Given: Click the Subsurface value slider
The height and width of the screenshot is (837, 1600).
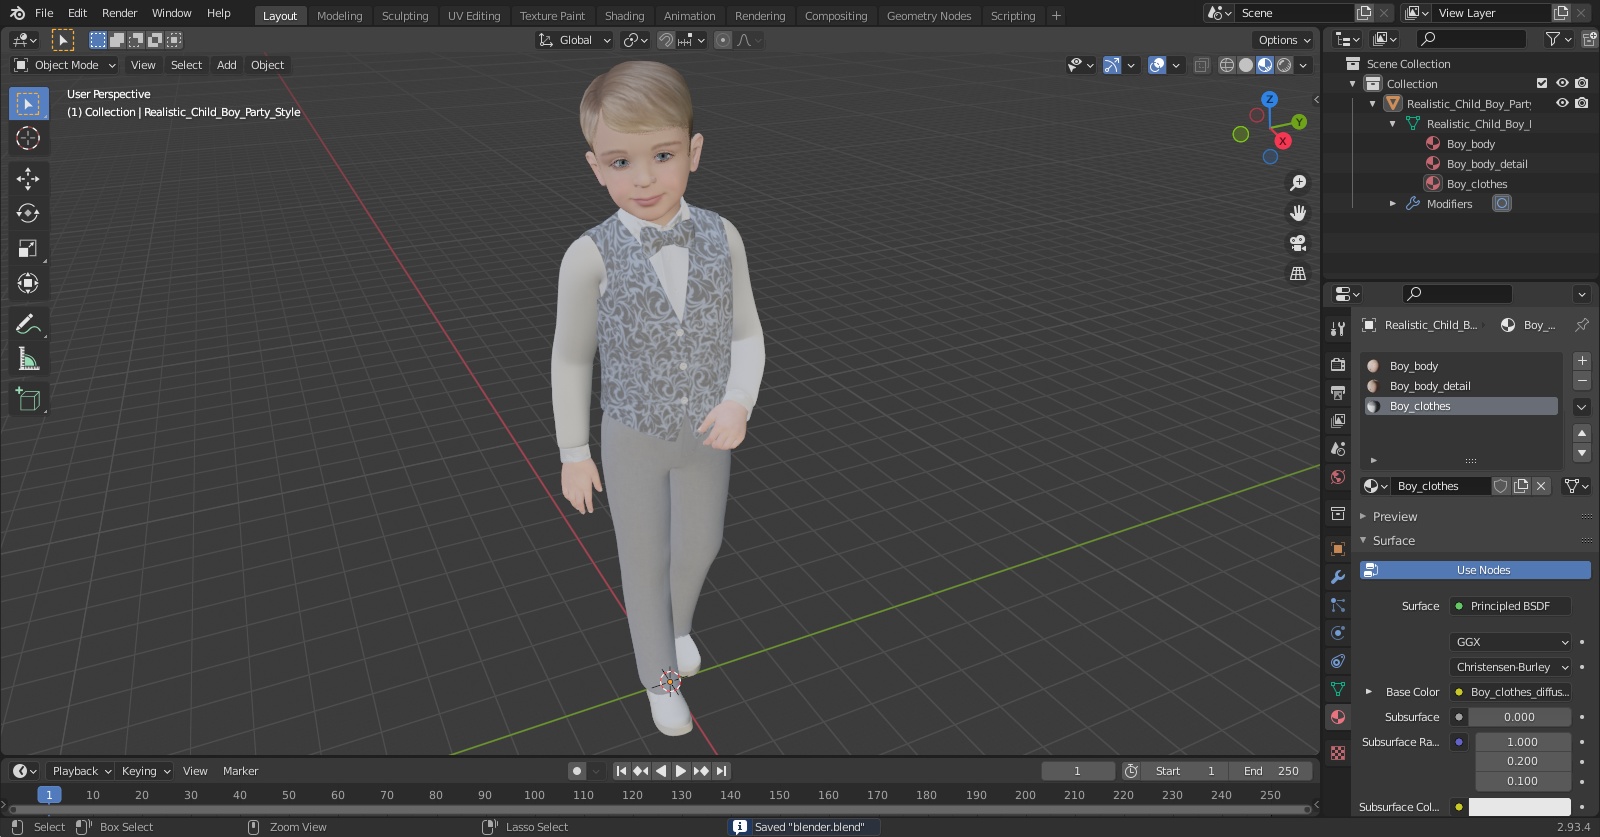Looking at the screenshot, I should (x=1519, y=717).
